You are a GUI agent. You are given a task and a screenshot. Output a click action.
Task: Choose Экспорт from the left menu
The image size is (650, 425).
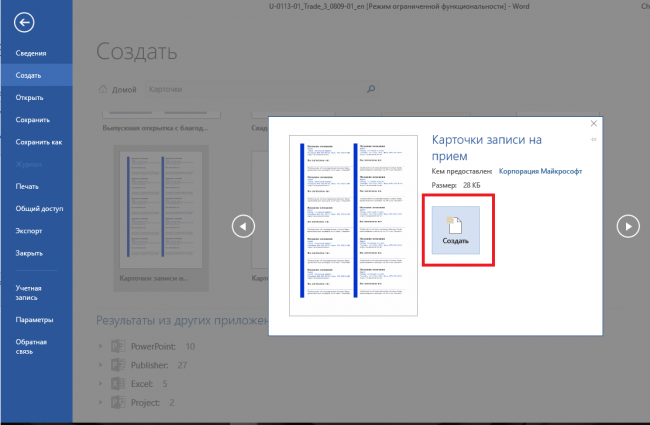(x=30, y=231)
